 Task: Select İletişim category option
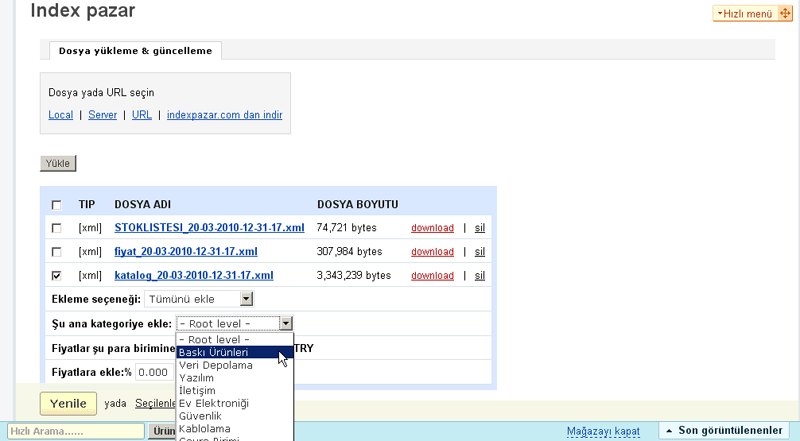[x=235, y=391]
